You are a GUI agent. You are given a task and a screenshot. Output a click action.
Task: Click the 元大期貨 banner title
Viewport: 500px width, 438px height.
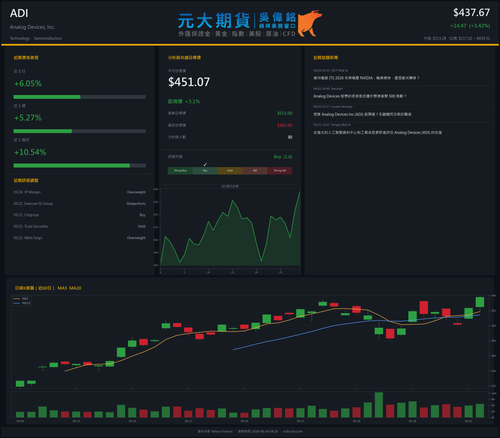[214, 21]
